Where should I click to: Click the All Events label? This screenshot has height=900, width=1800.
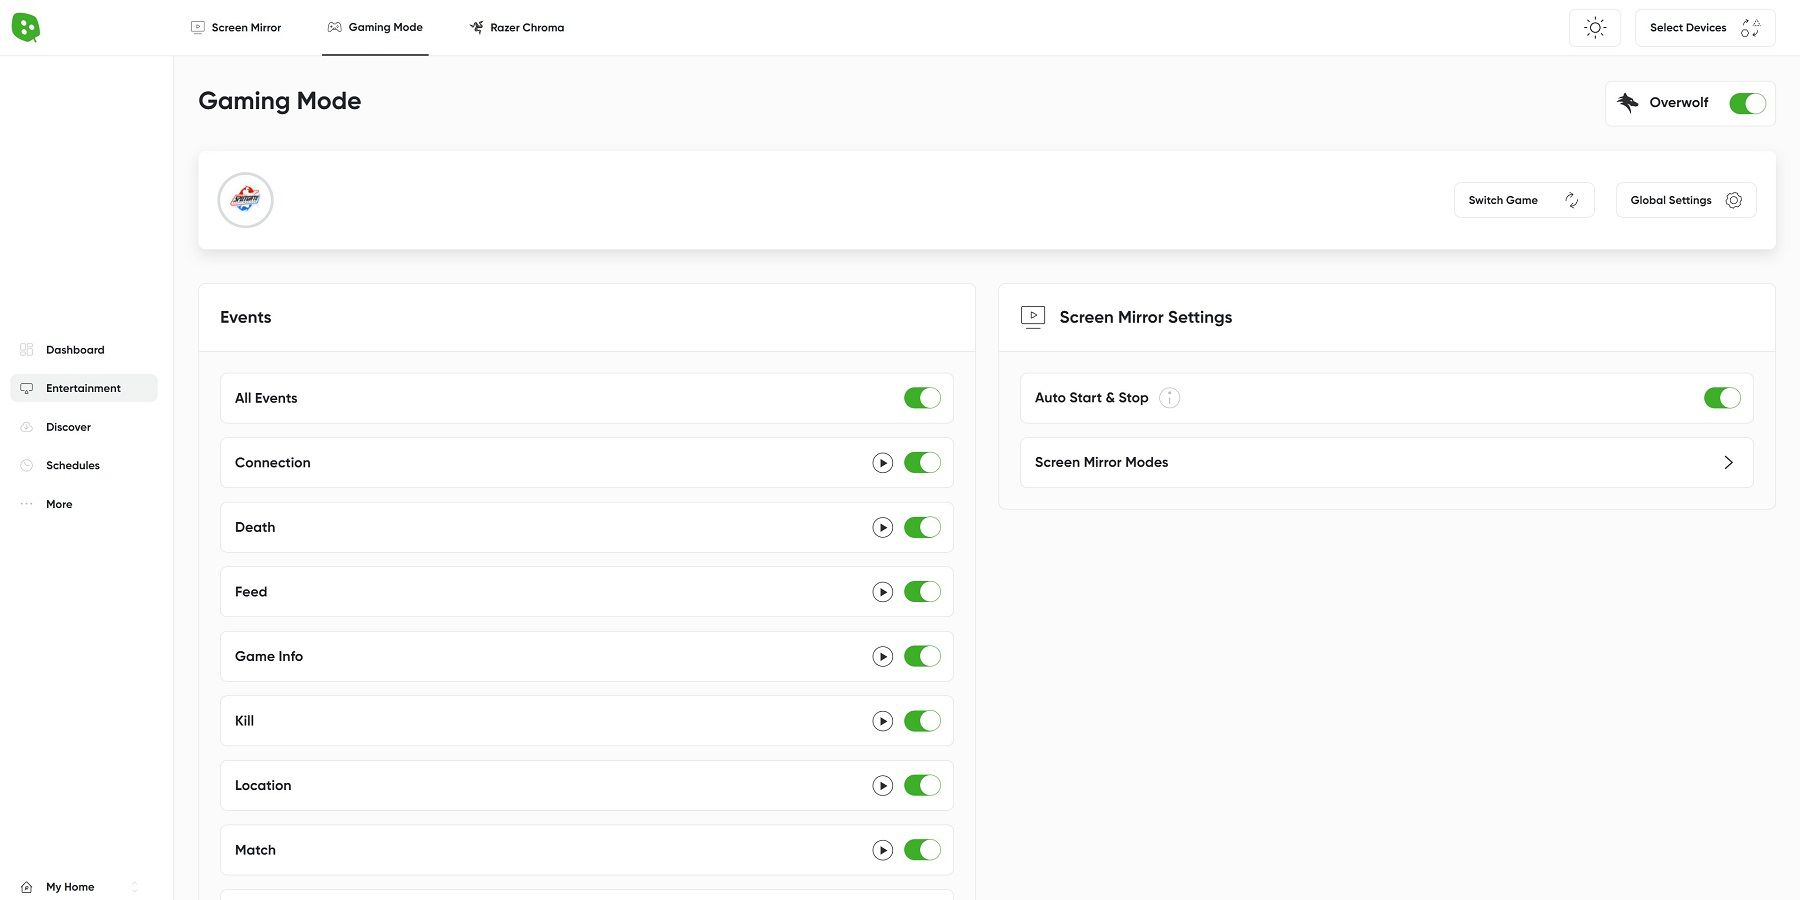click(266, 398)
